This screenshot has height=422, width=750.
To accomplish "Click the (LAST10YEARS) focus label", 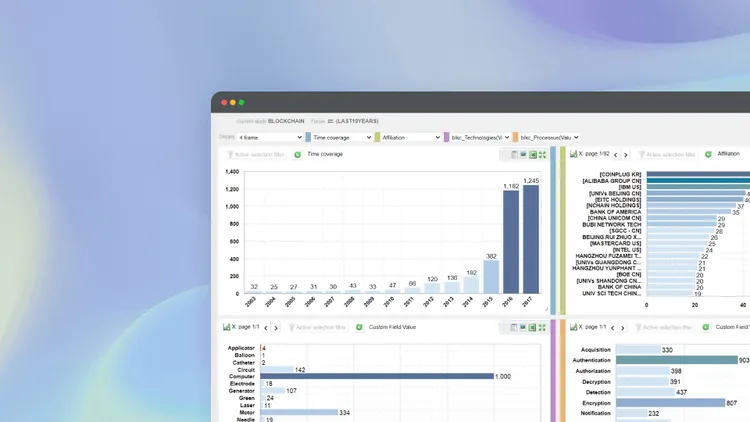I will 357,121.
